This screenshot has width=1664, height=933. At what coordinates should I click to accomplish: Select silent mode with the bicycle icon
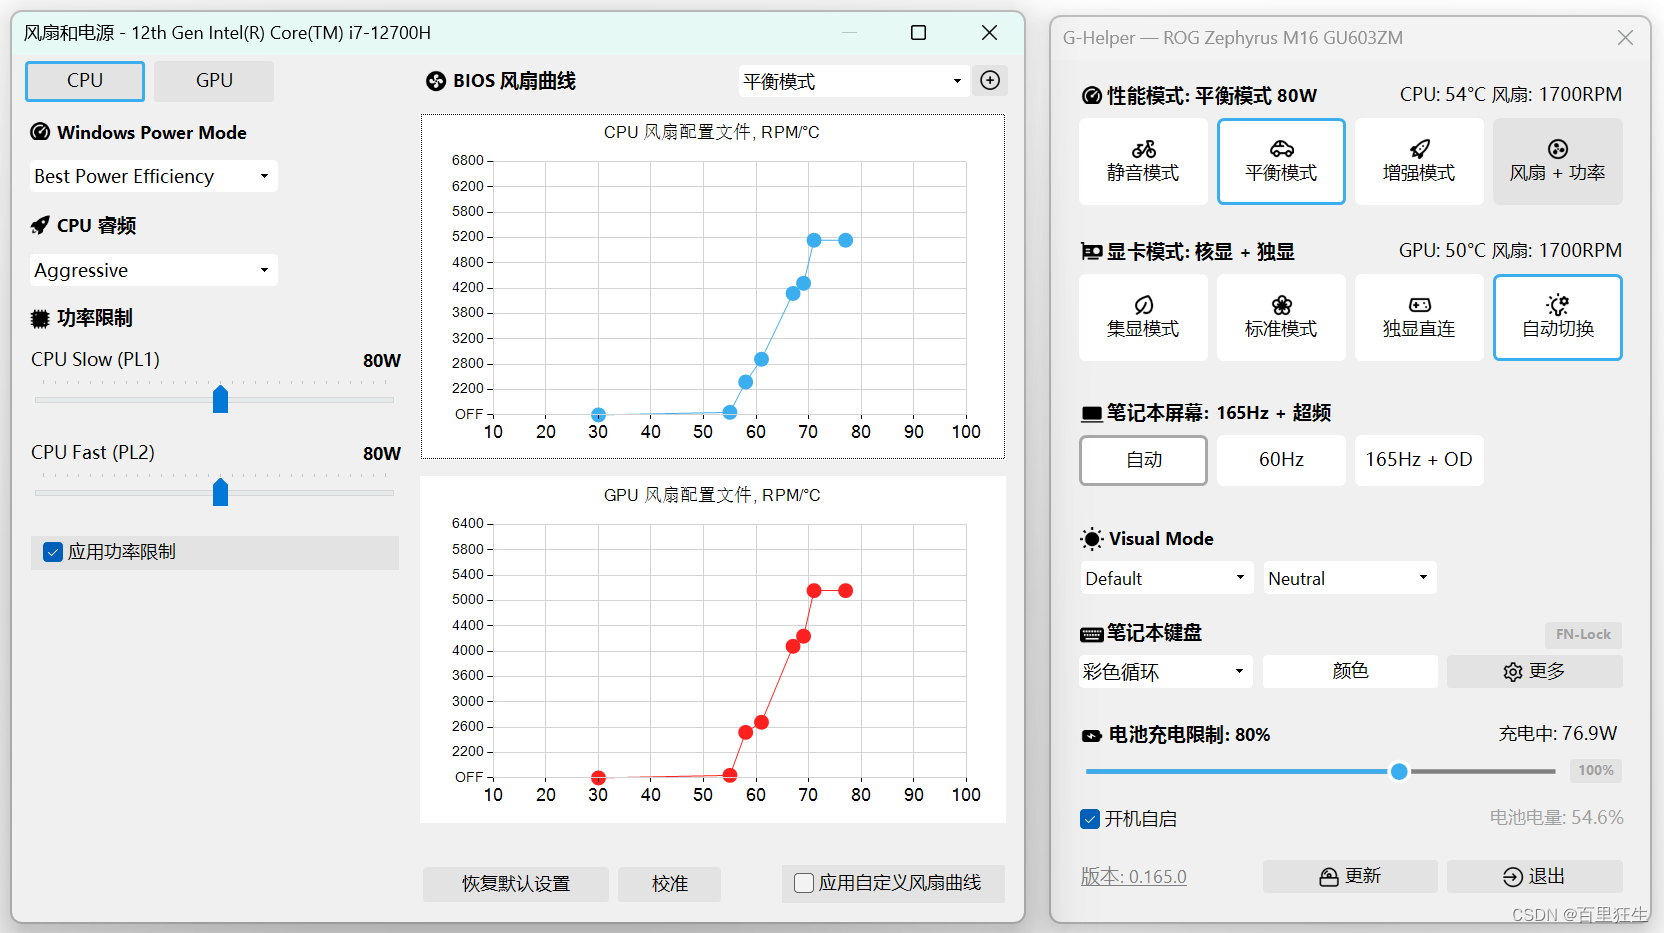[1143, 162]
